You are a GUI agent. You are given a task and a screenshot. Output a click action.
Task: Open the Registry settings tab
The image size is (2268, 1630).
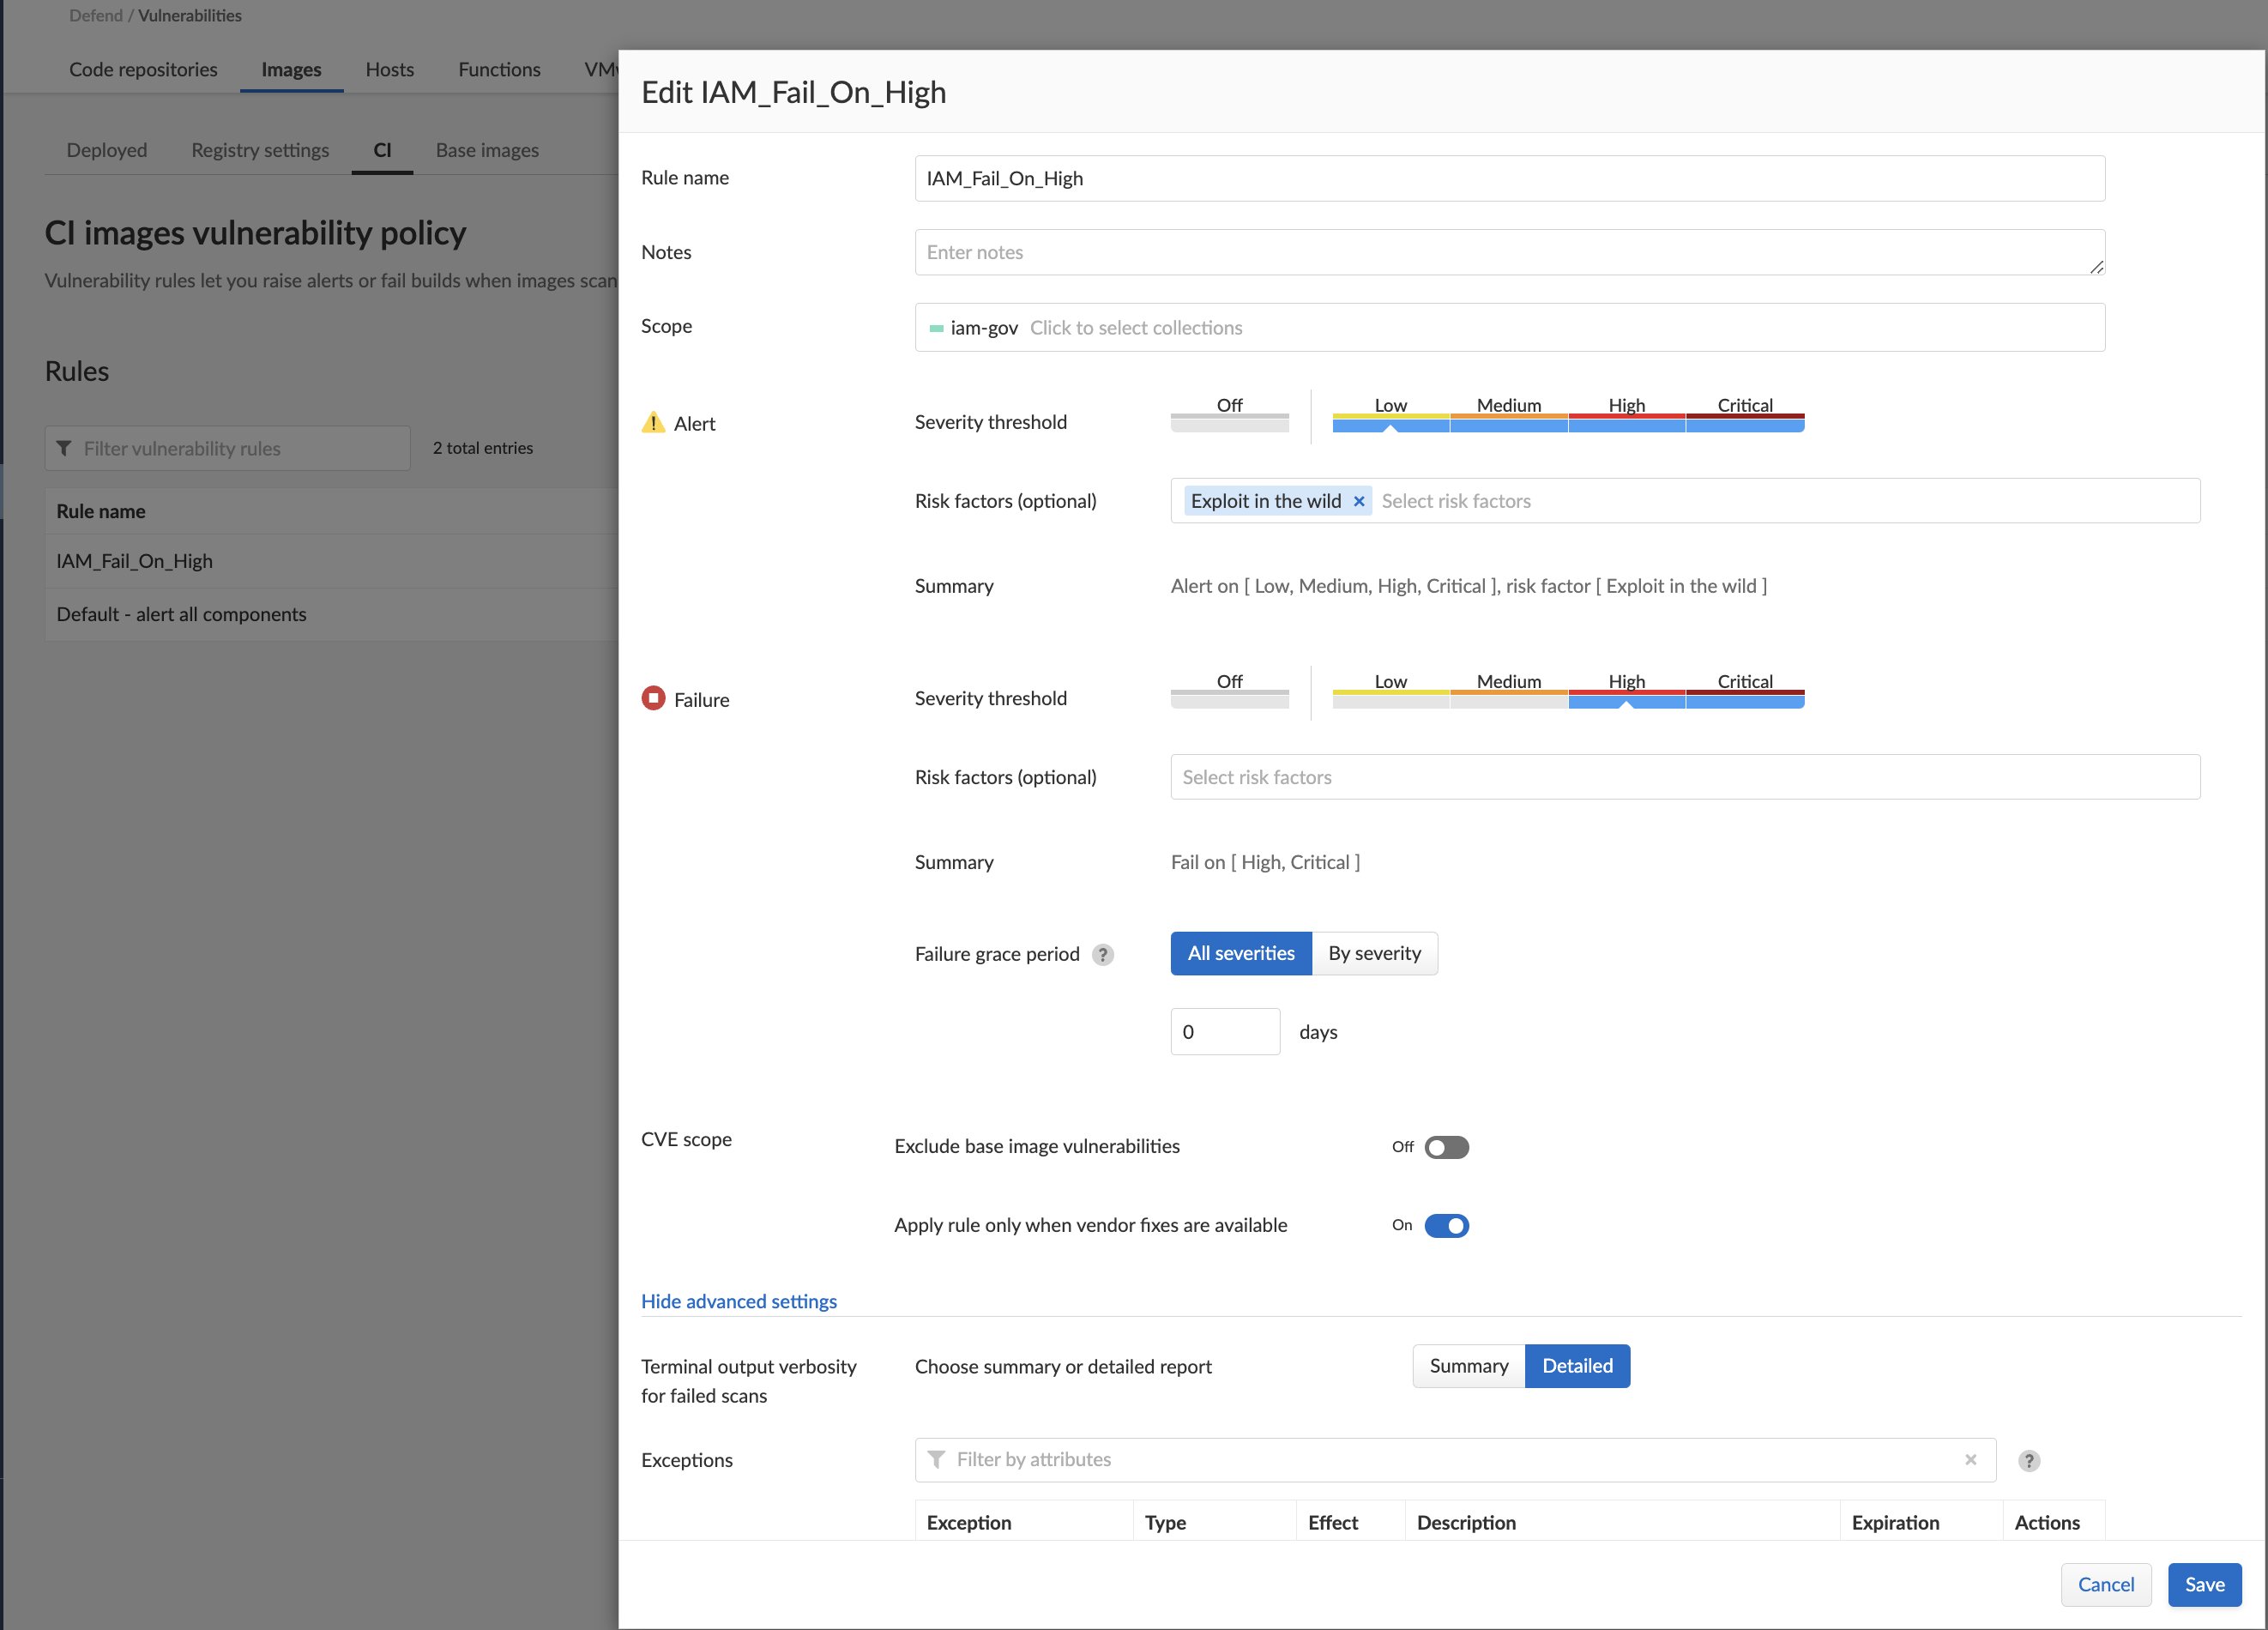click(x=260, y=150)
